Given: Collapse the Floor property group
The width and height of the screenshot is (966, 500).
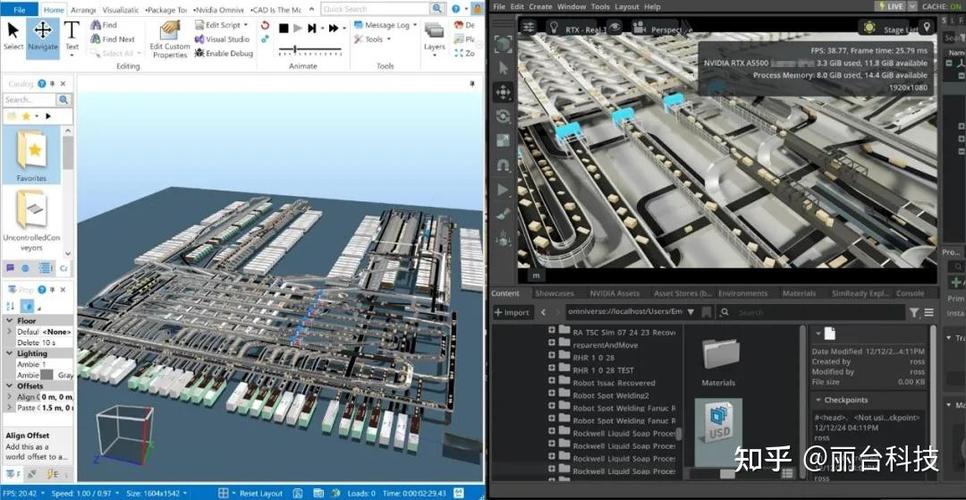Looking at the screenshot, I should point(9,321).
